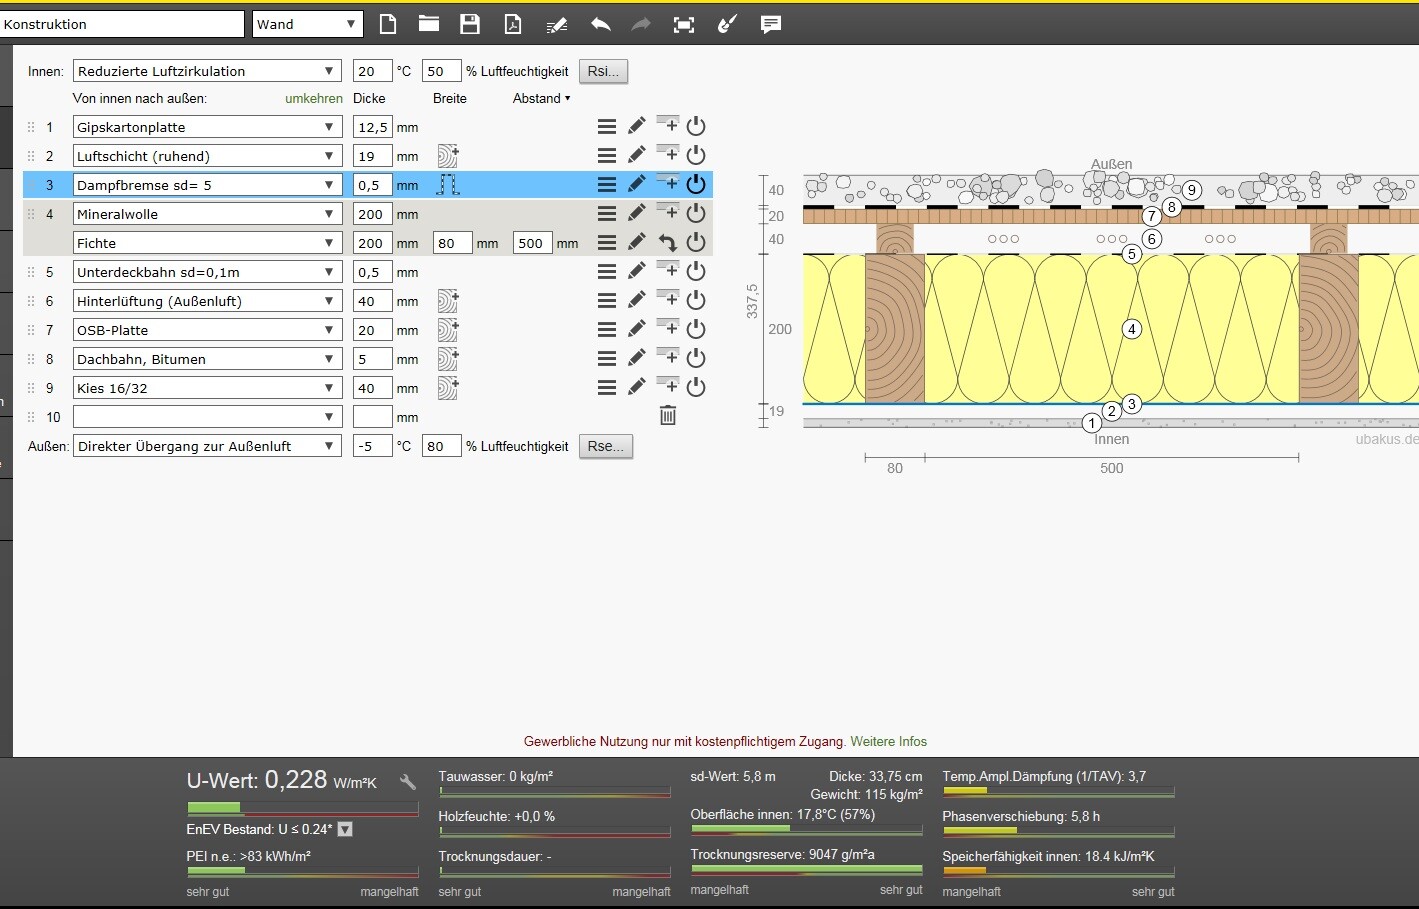
Task: Click the umkehren link
Action: click(x=313, y=98)
